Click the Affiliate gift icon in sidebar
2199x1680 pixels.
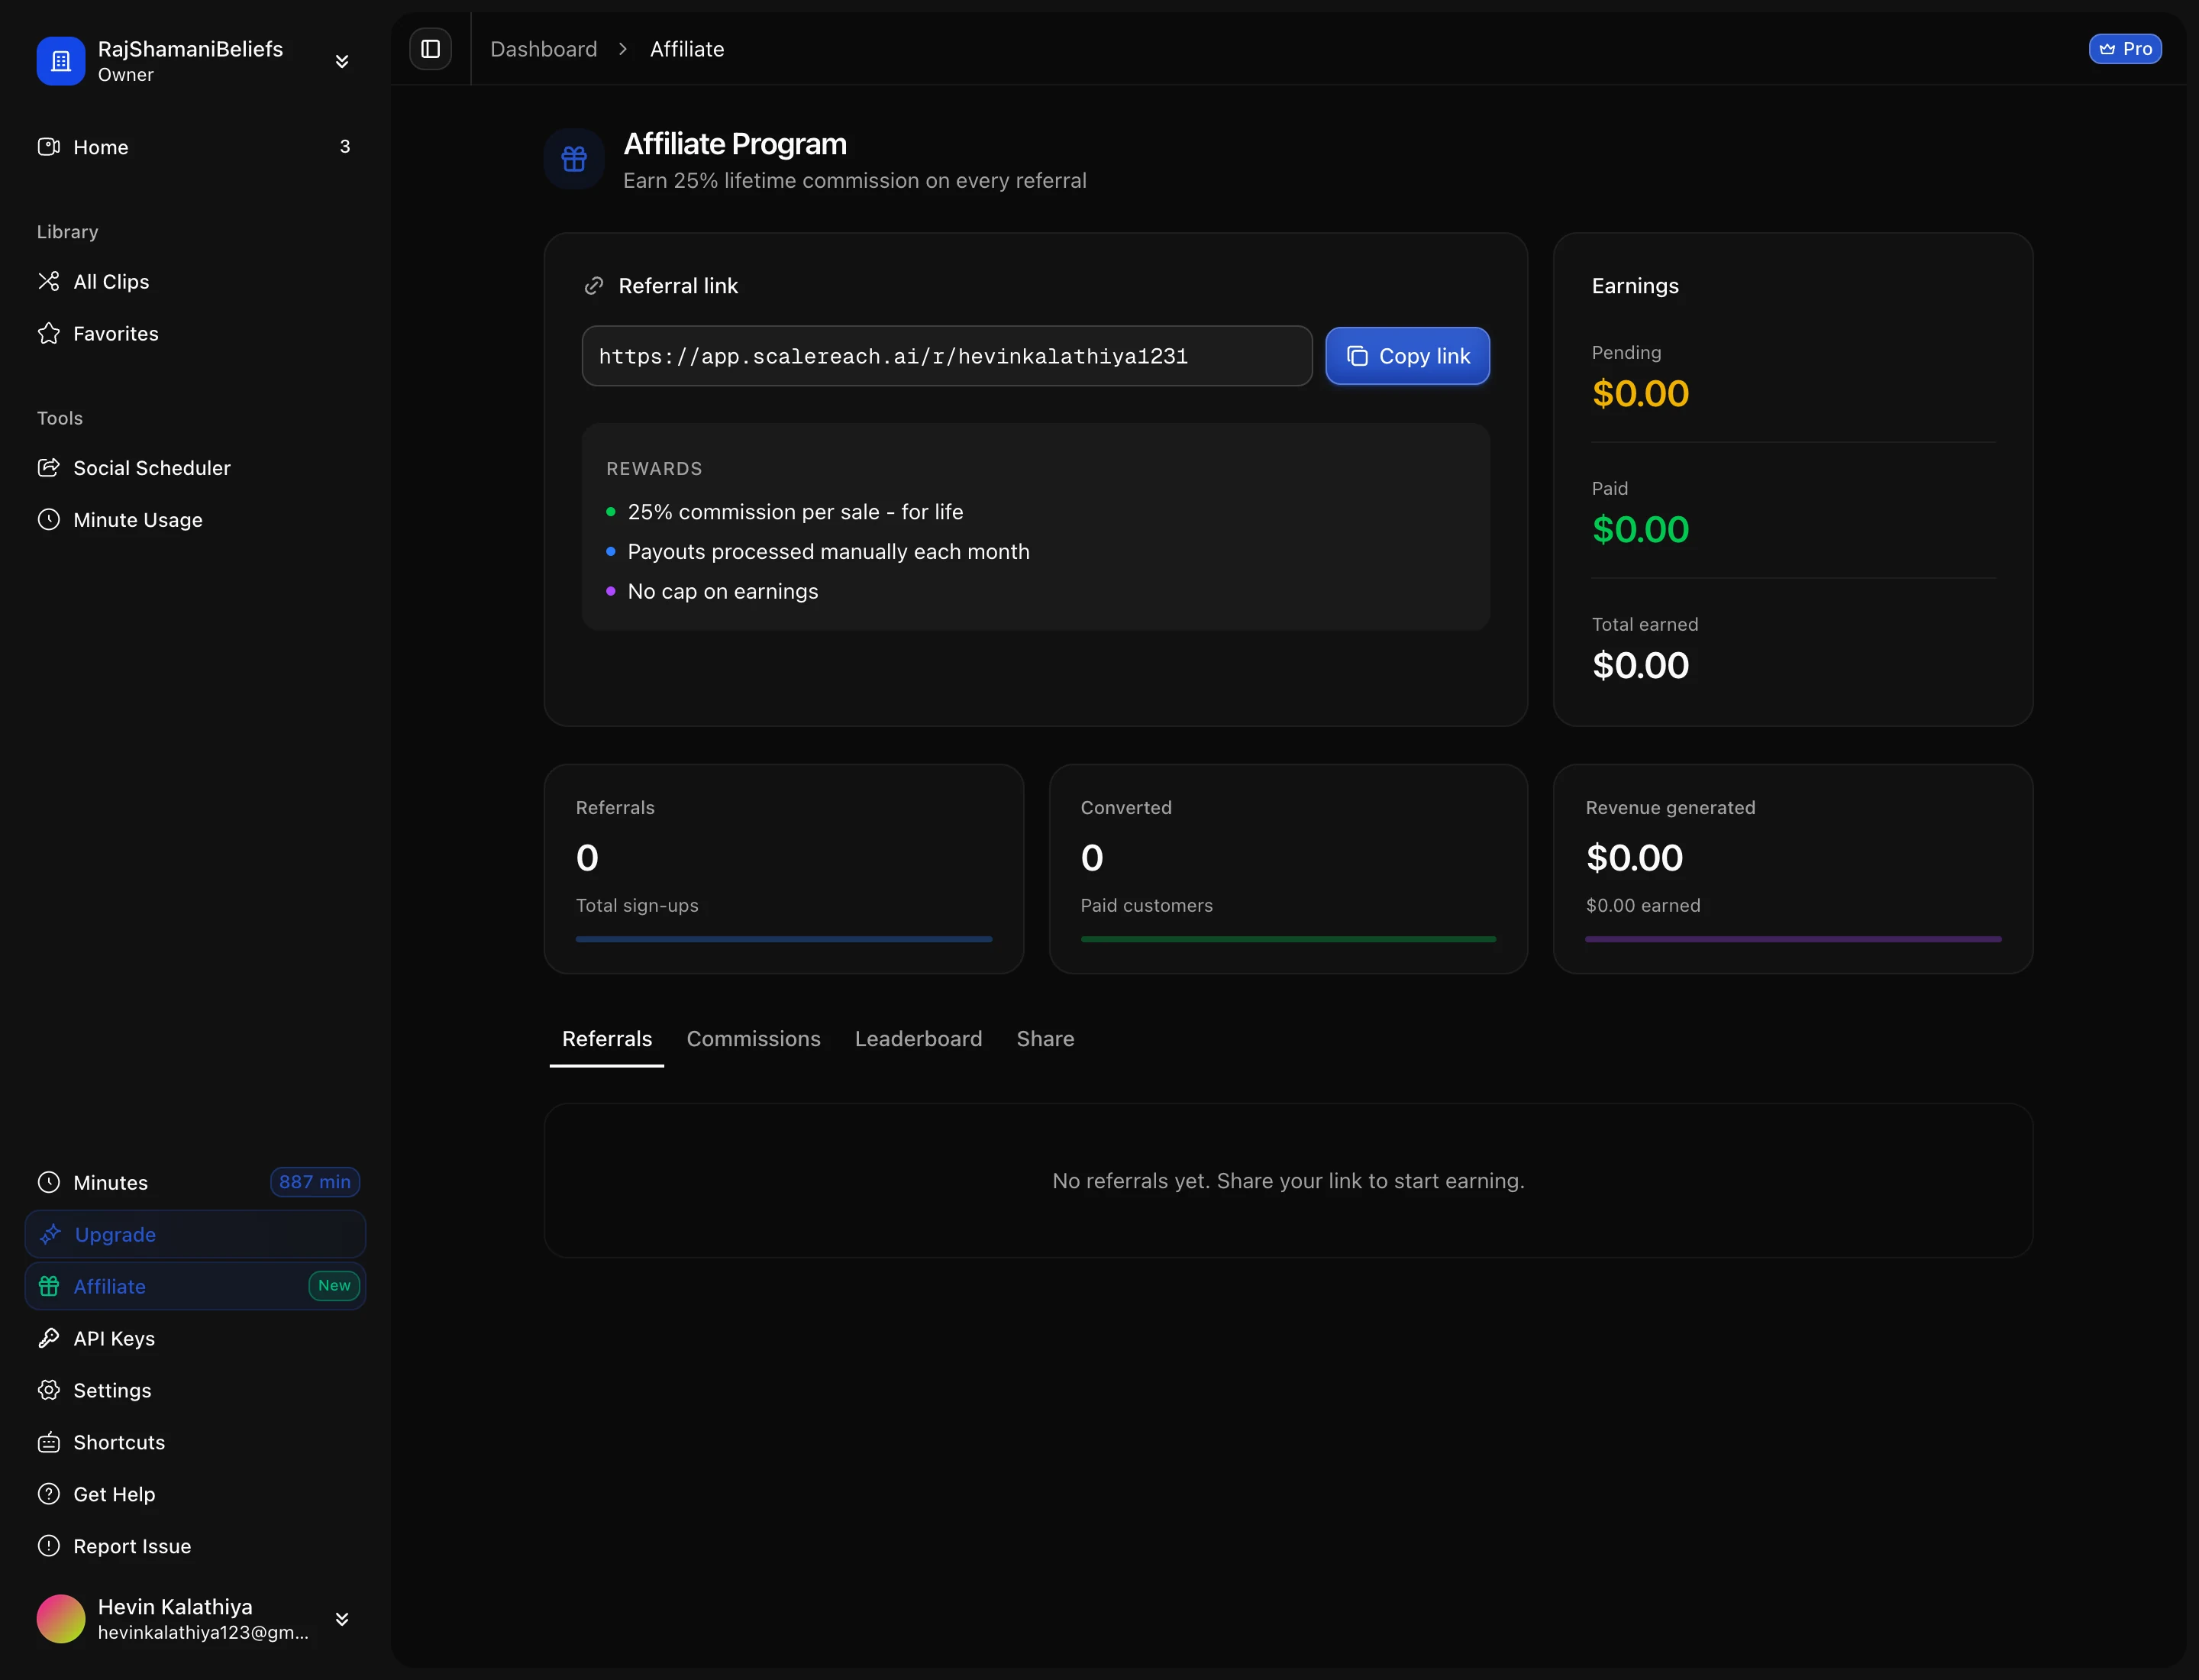(49, 1286)
